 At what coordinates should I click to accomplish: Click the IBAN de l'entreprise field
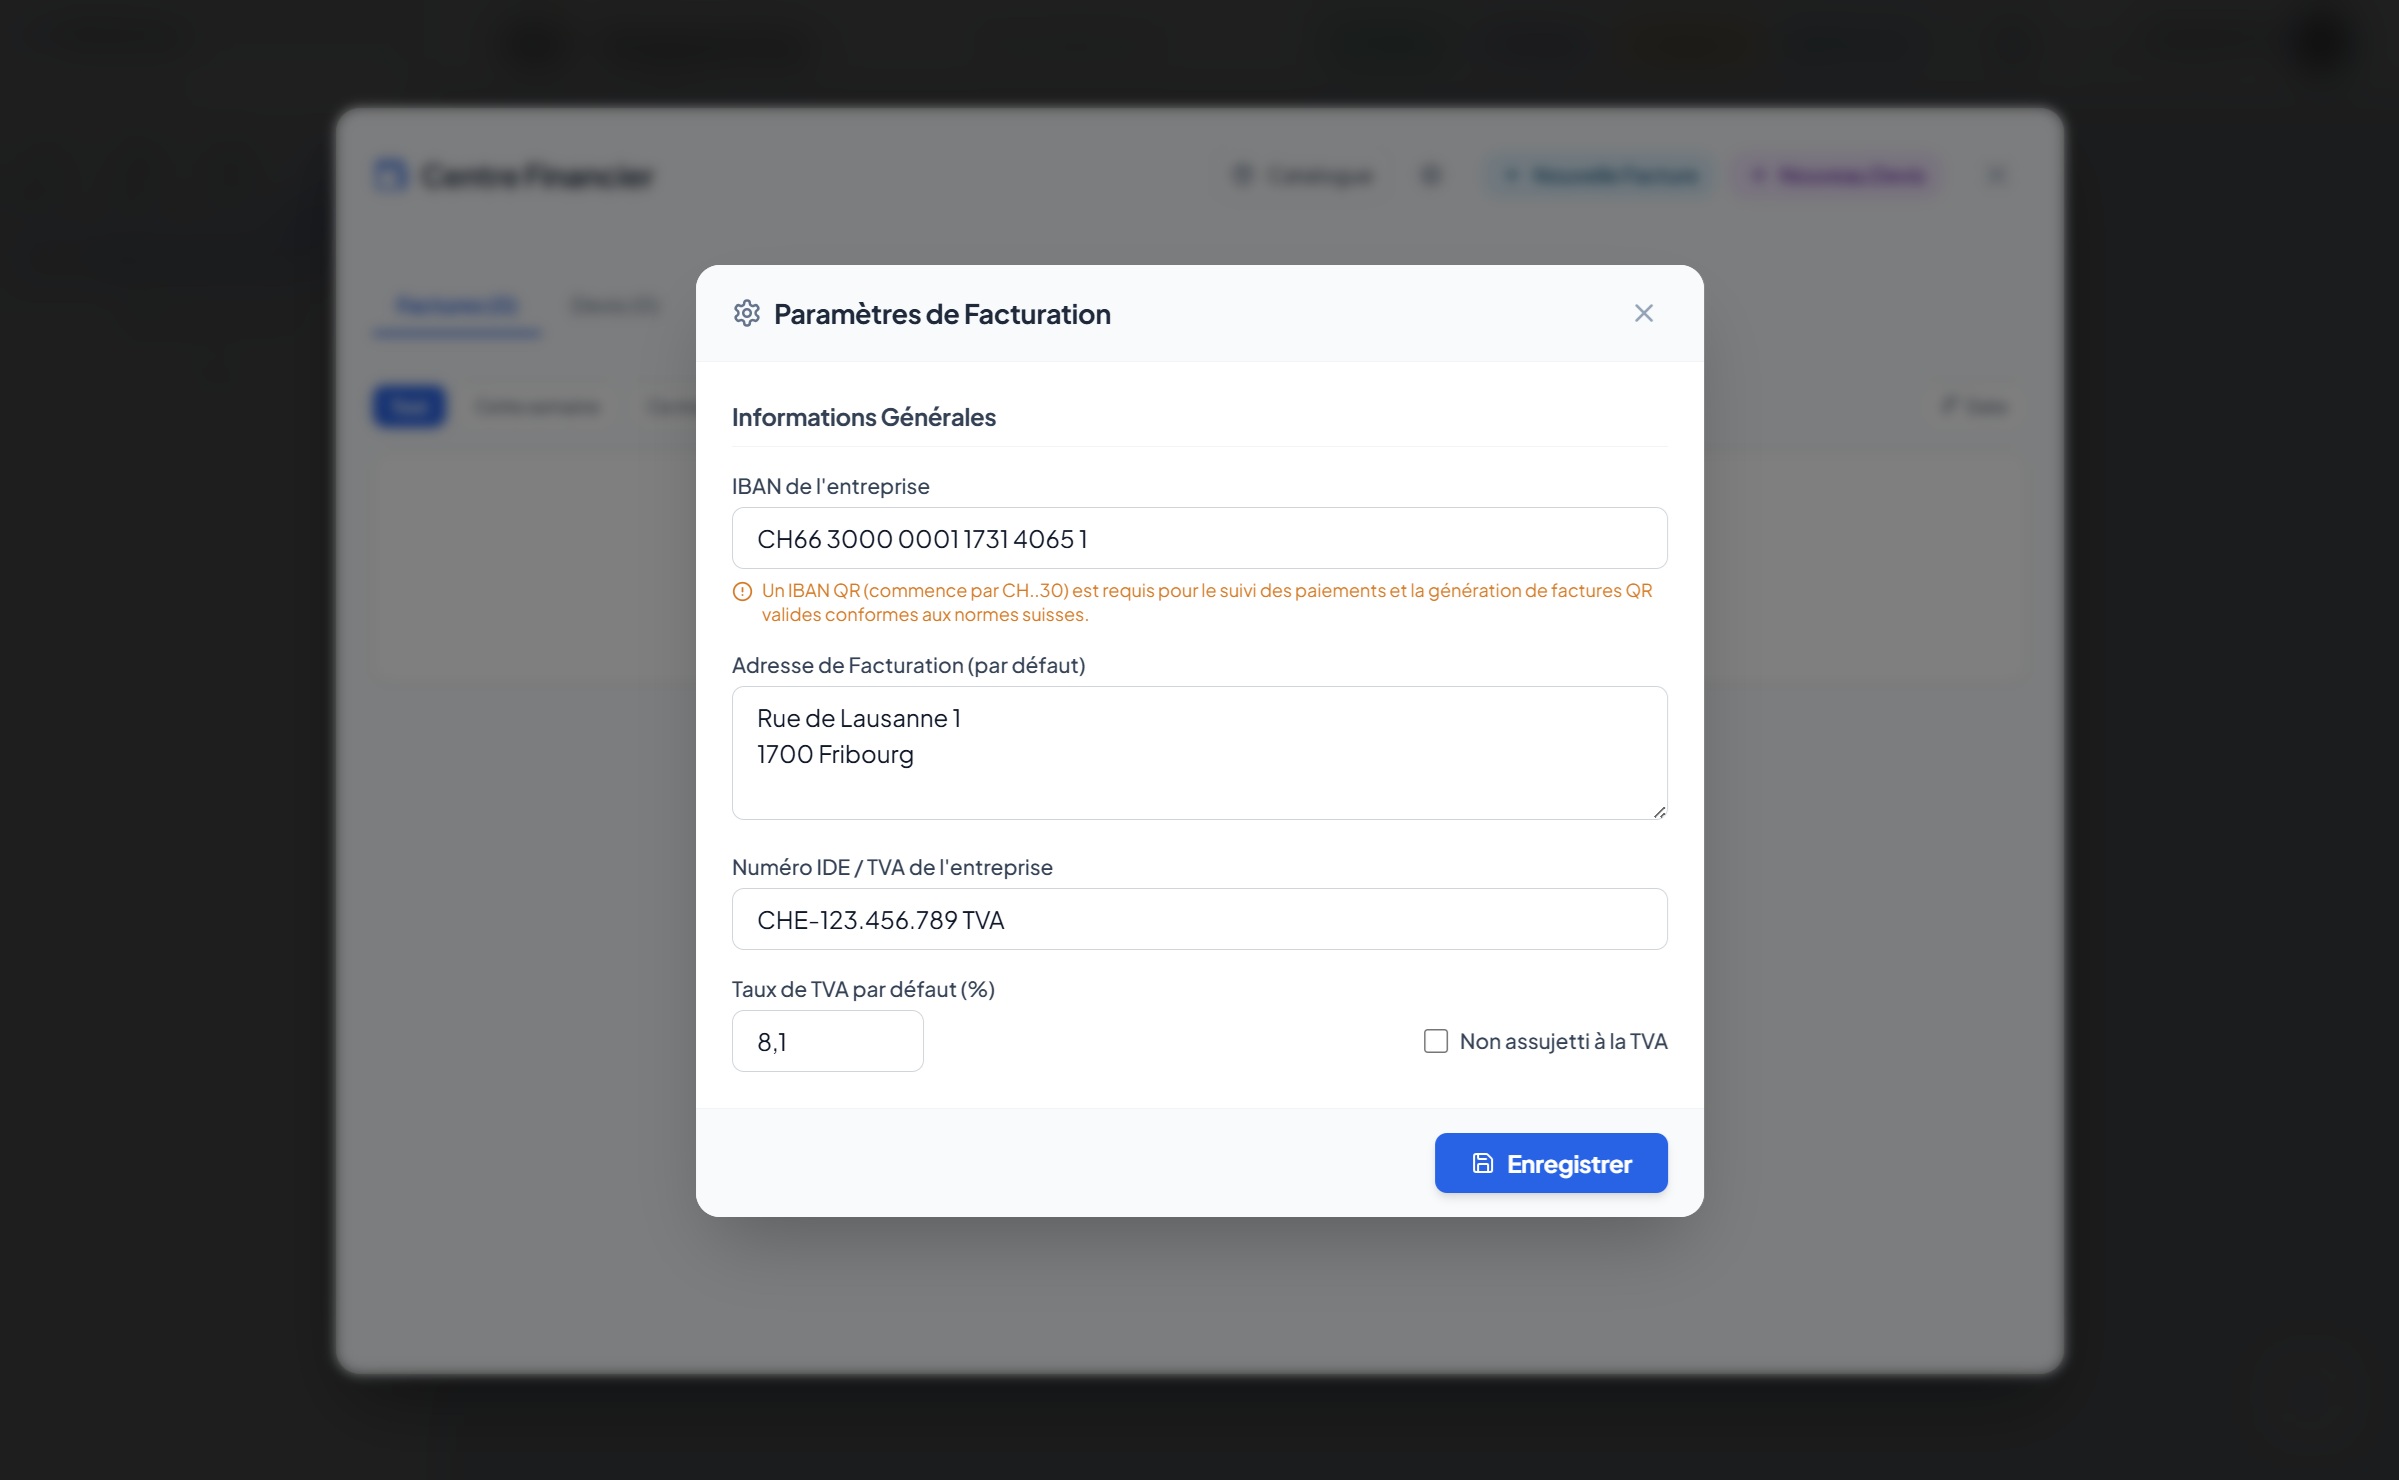tap(1198, 538)
